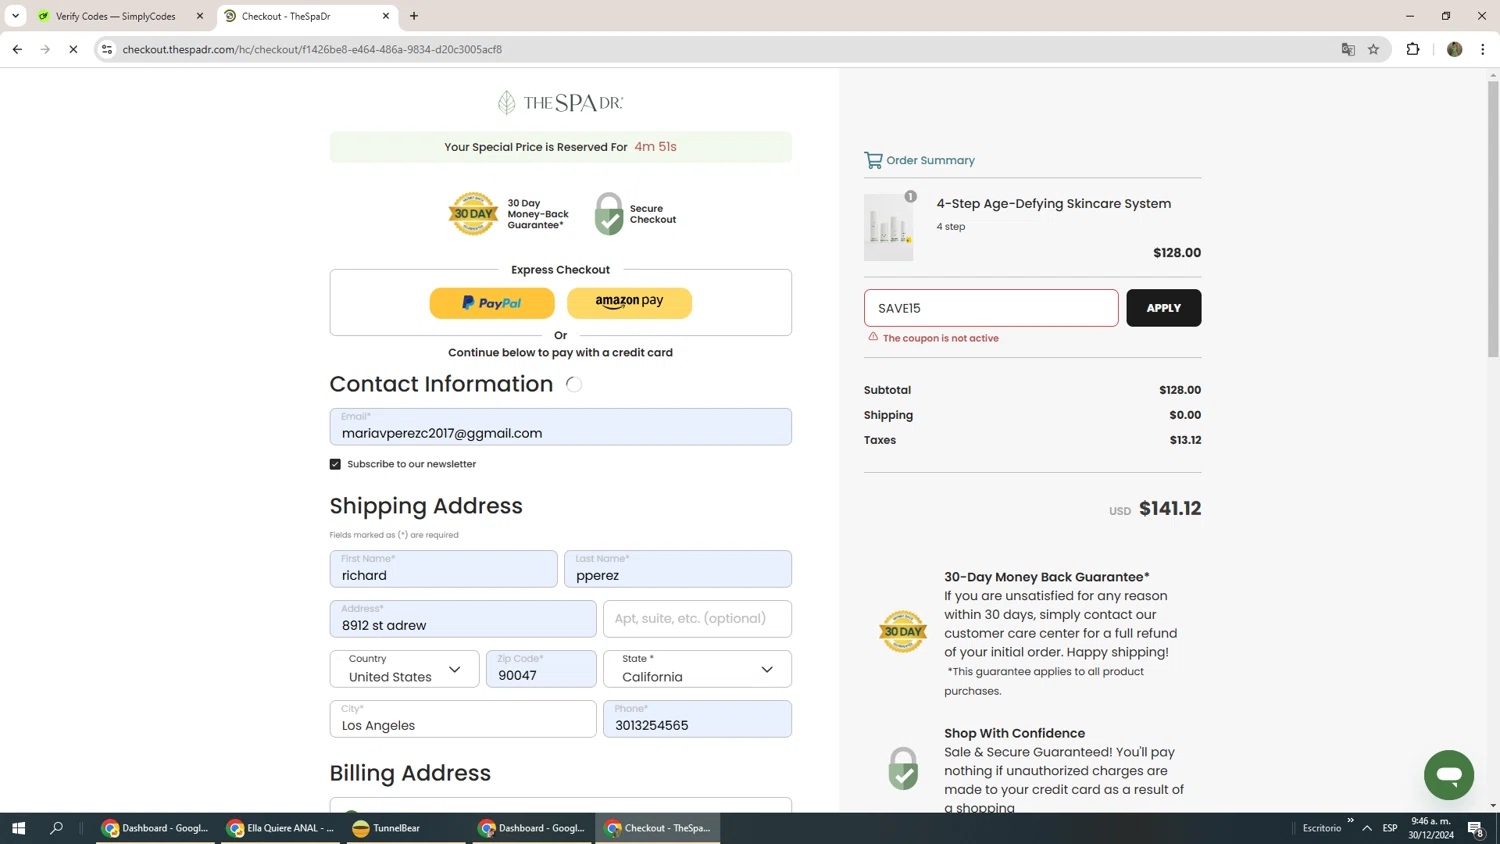Viewport: 1500px width, 844px height.
Task: Click the countdown timer 4m 51s
Action: click(x=655, y=147)
